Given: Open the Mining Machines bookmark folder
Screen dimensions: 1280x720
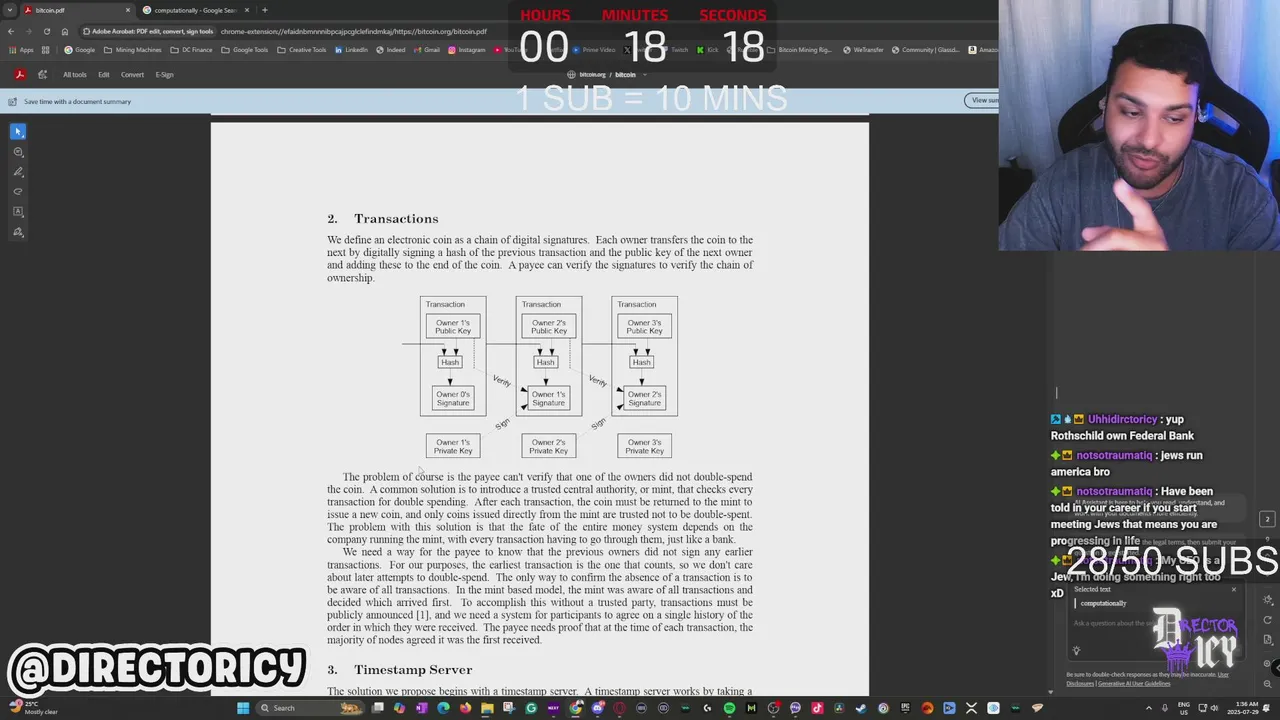Looking at the screenshot, I should 132,50.
